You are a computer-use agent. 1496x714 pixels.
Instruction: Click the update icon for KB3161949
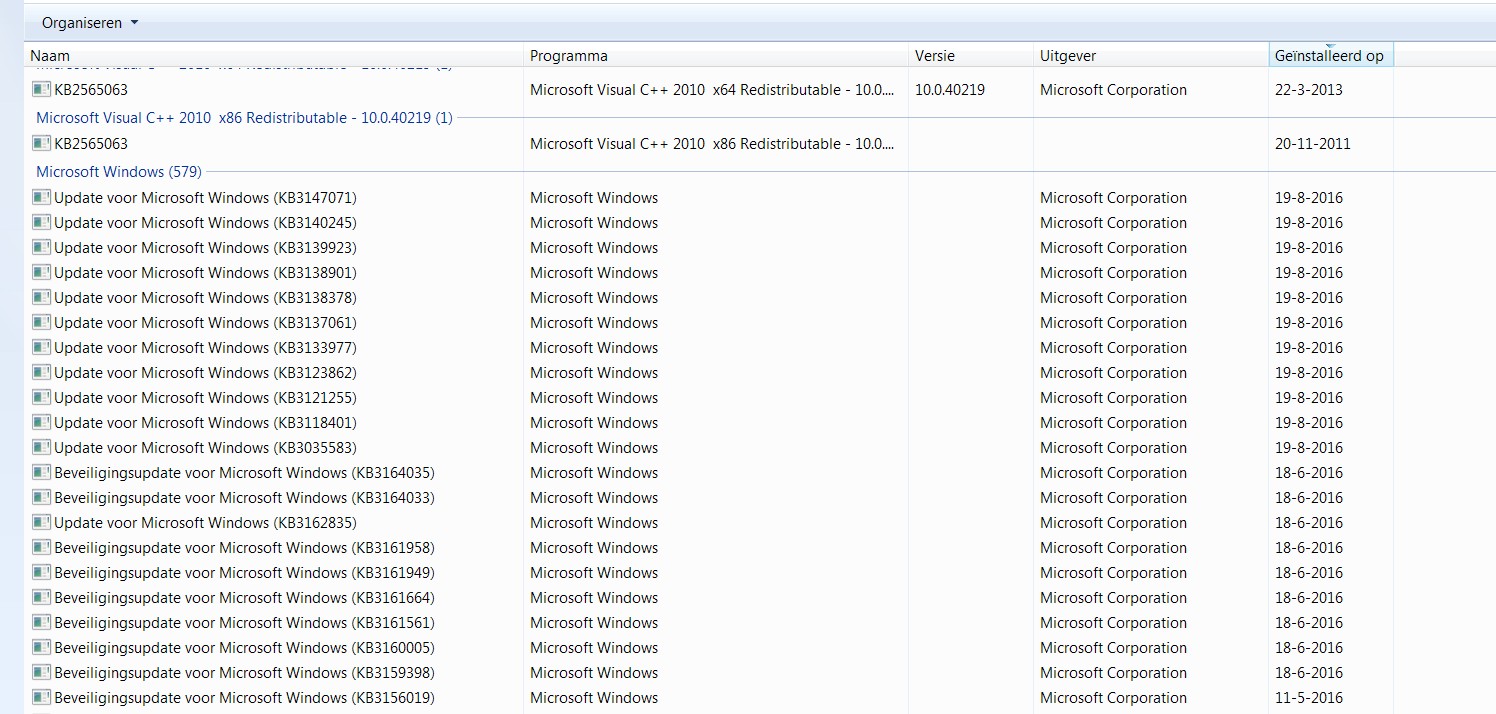42,572
